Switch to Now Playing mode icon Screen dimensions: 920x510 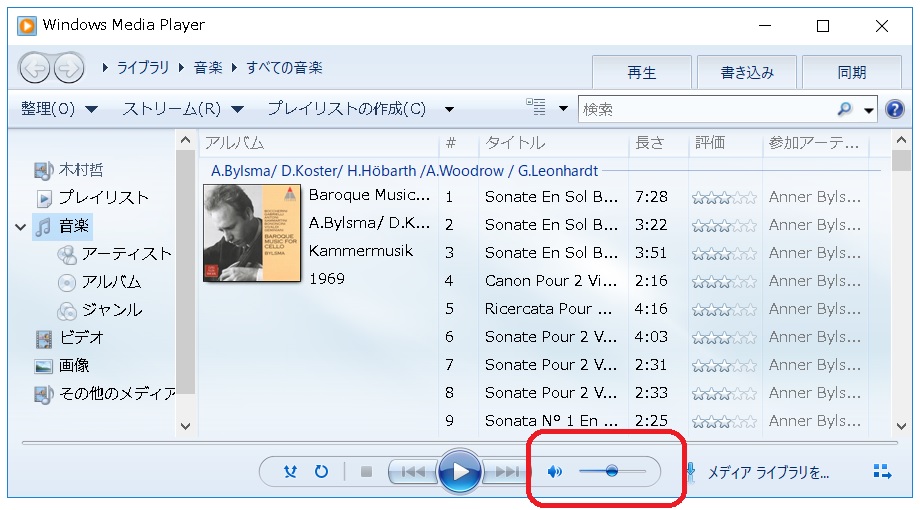(x=882, y=471)
